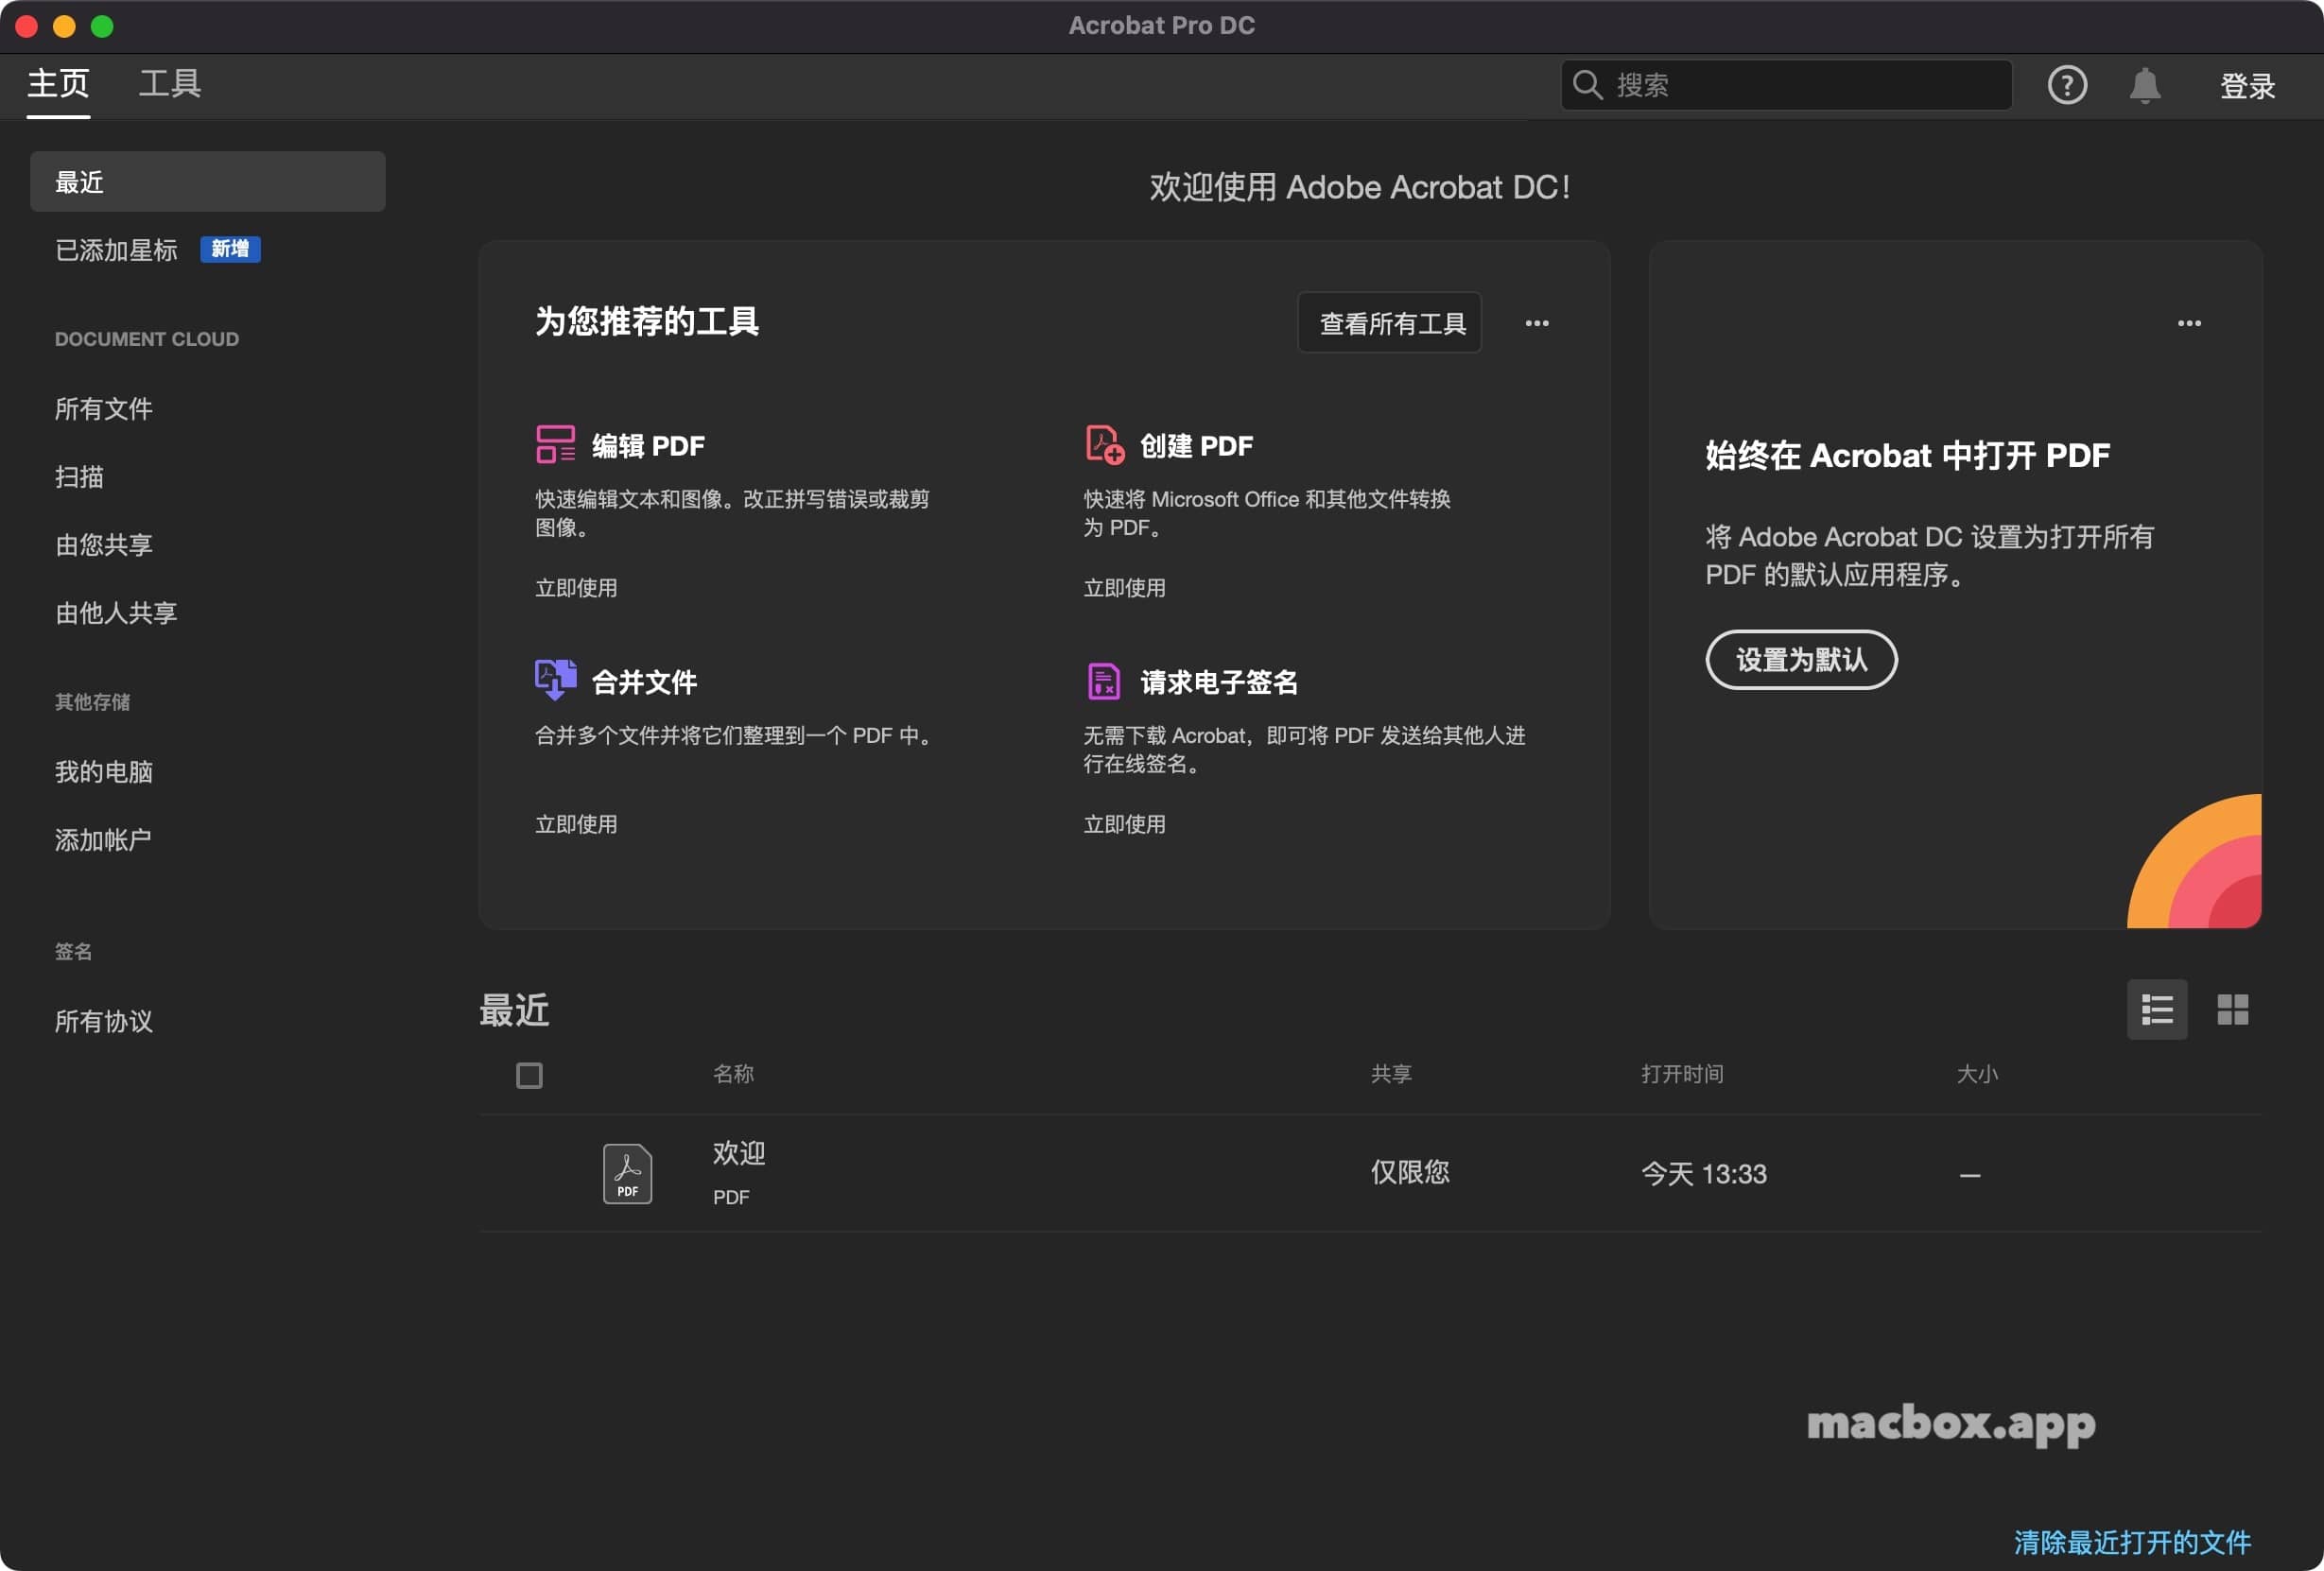Click the 名称 column header
This screenshot has width=2324, height=1571.
coord(733,1074)
